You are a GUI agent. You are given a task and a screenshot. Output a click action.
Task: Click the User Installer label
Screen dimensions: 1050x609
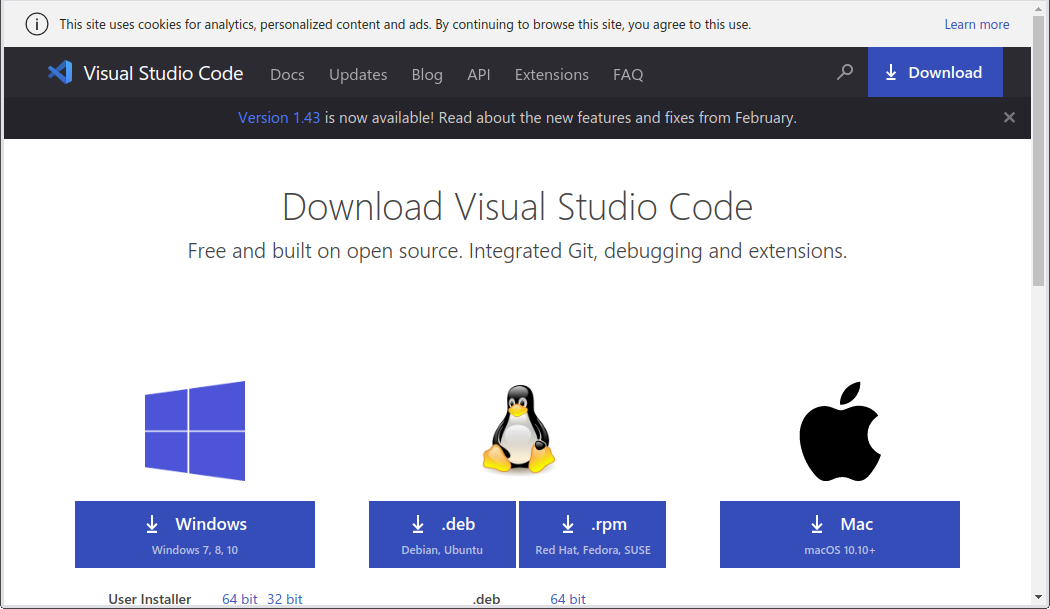pyautogui.click(x=150, y=599)
